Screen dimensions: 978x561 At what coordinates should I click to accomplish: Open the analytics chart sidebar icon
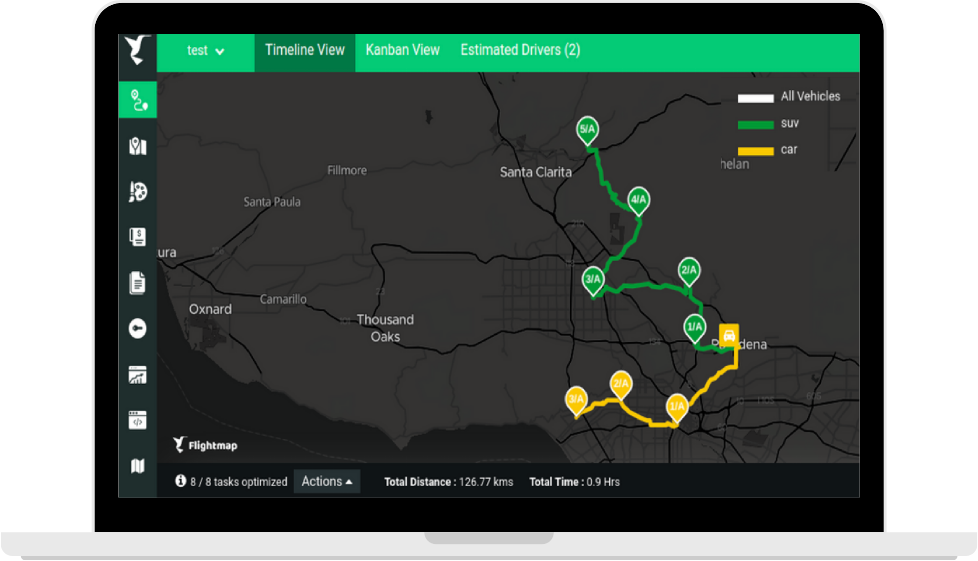click(x=138, y=374)
